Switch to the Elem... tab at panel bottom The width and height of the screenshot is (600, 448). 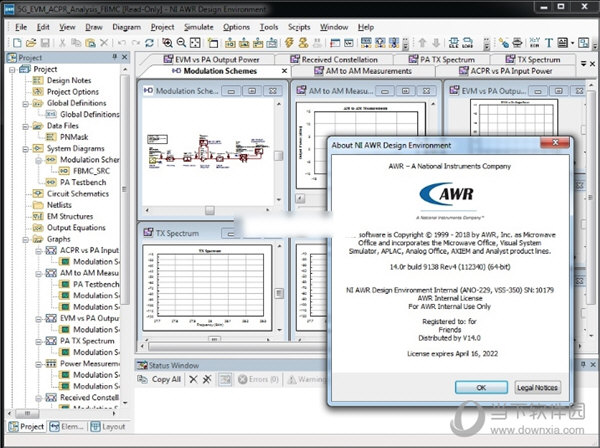click(67, 427)
